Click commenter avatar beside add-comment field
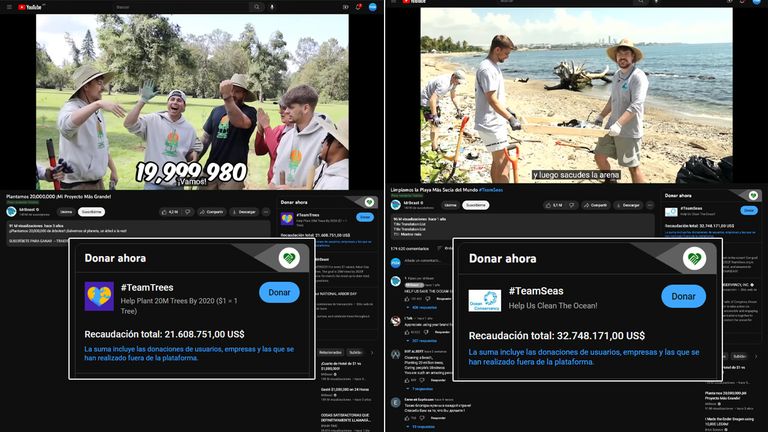Viewport: 768px width, 432px height. [x=396, y=263]
